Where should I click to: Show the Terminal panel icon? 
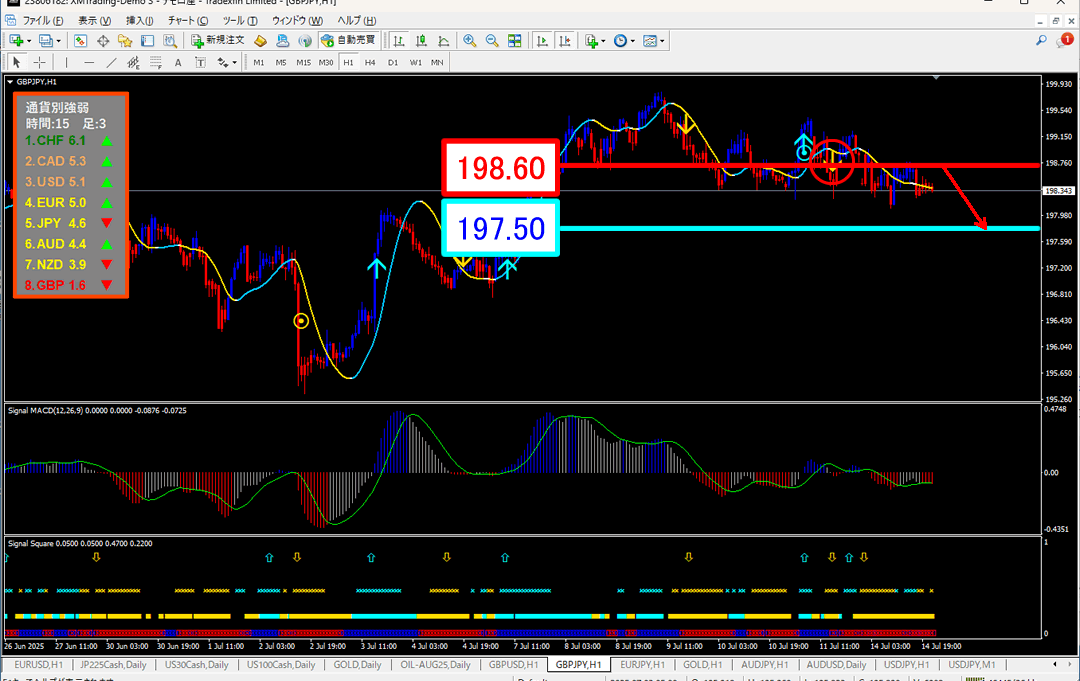click(147, 41)
